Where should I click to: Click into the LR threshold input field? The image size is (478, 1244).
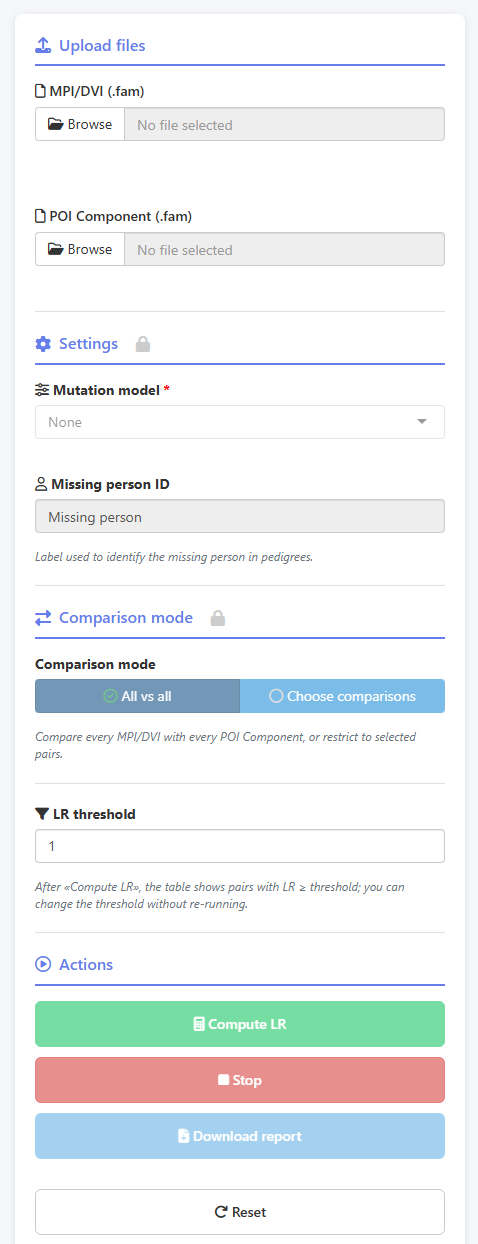coord(240,846)
